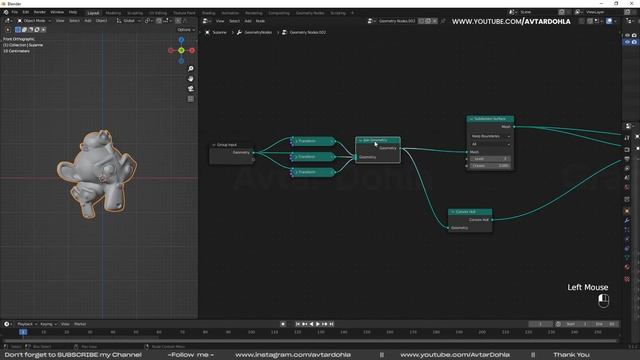
Task: Click the Level field in Subdivision Surface node
Action: [490, 159]
